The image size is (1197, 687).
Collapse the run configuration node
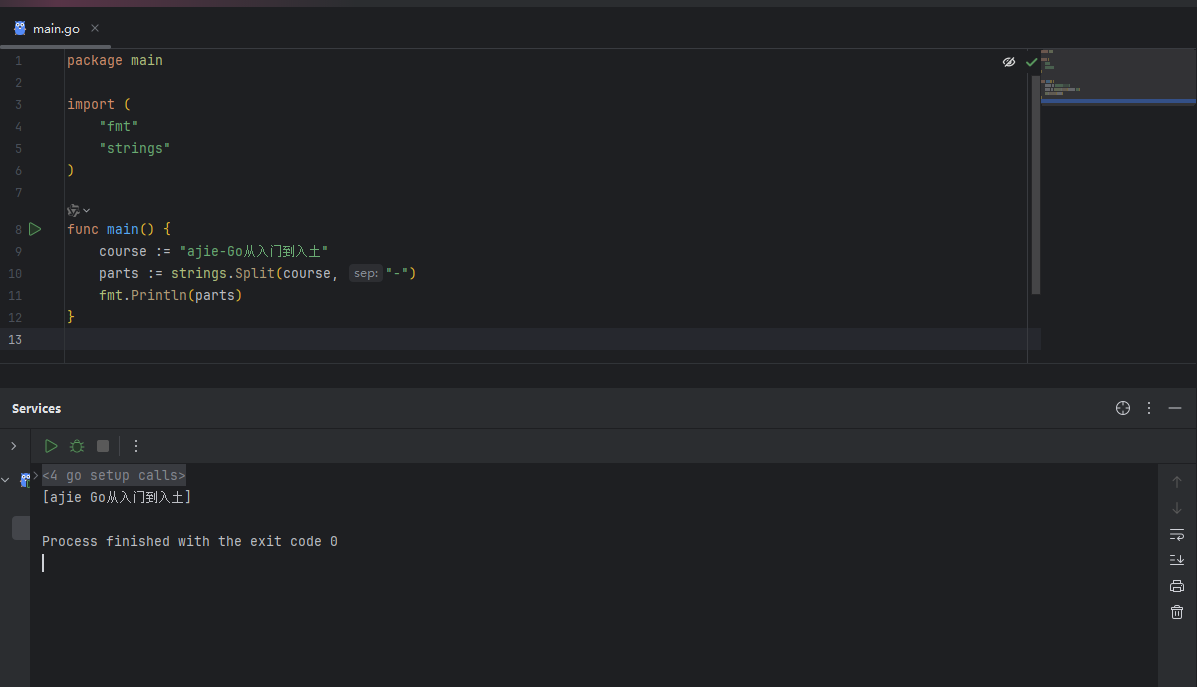click(x=5, y=480)
